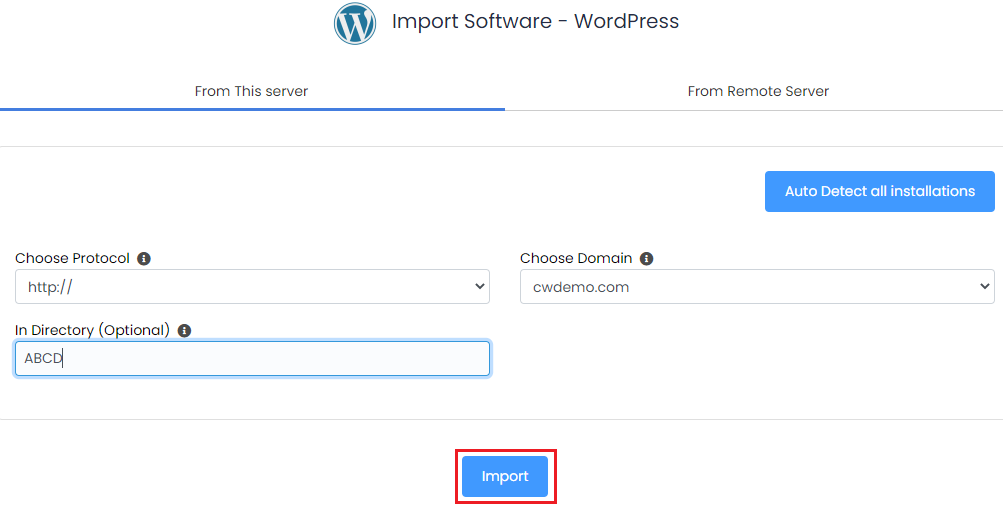Click the Choose Domain label text
The image size is (1003, 508).
click(x=576, y=259)
